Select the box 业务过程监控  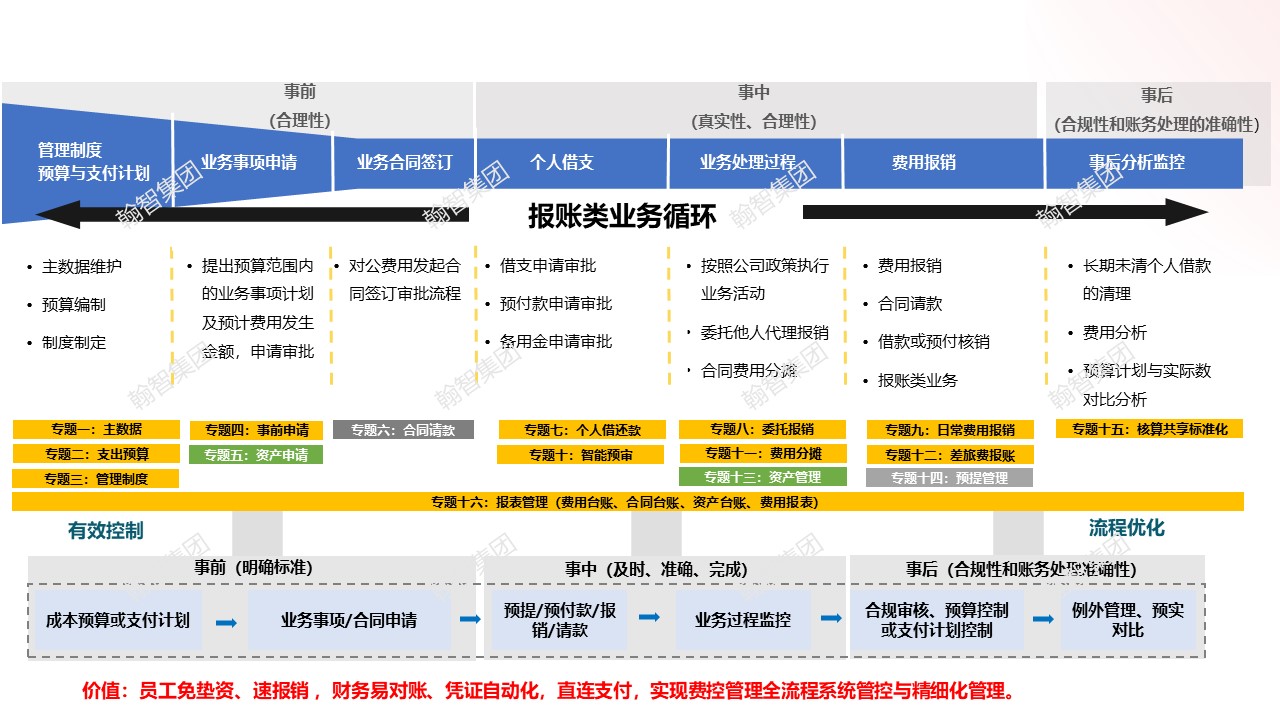742,621
